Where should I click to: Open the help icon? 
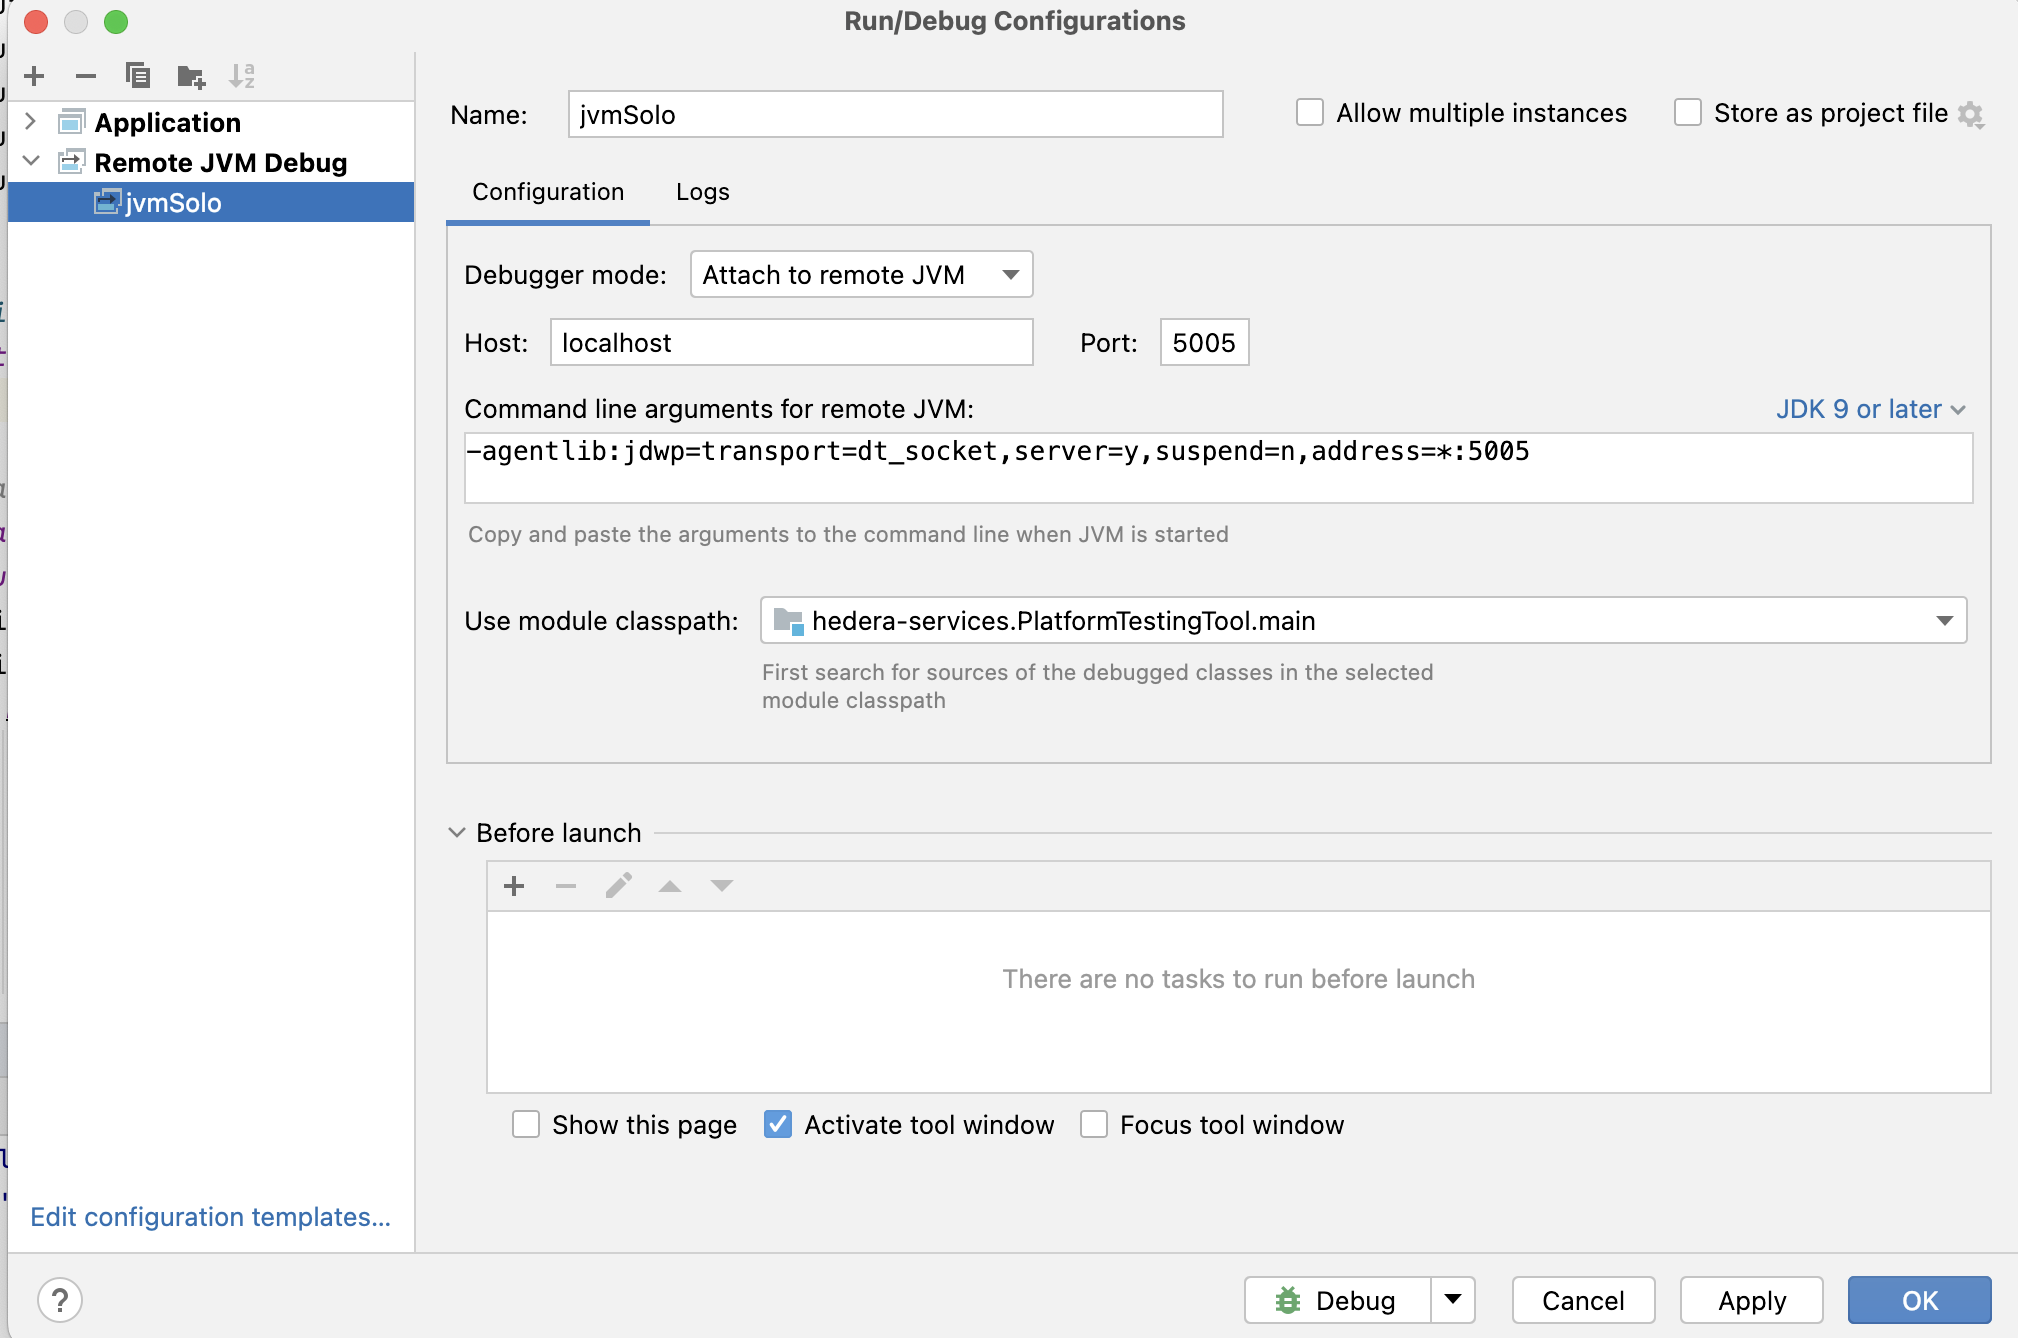tap(62, 1300)
